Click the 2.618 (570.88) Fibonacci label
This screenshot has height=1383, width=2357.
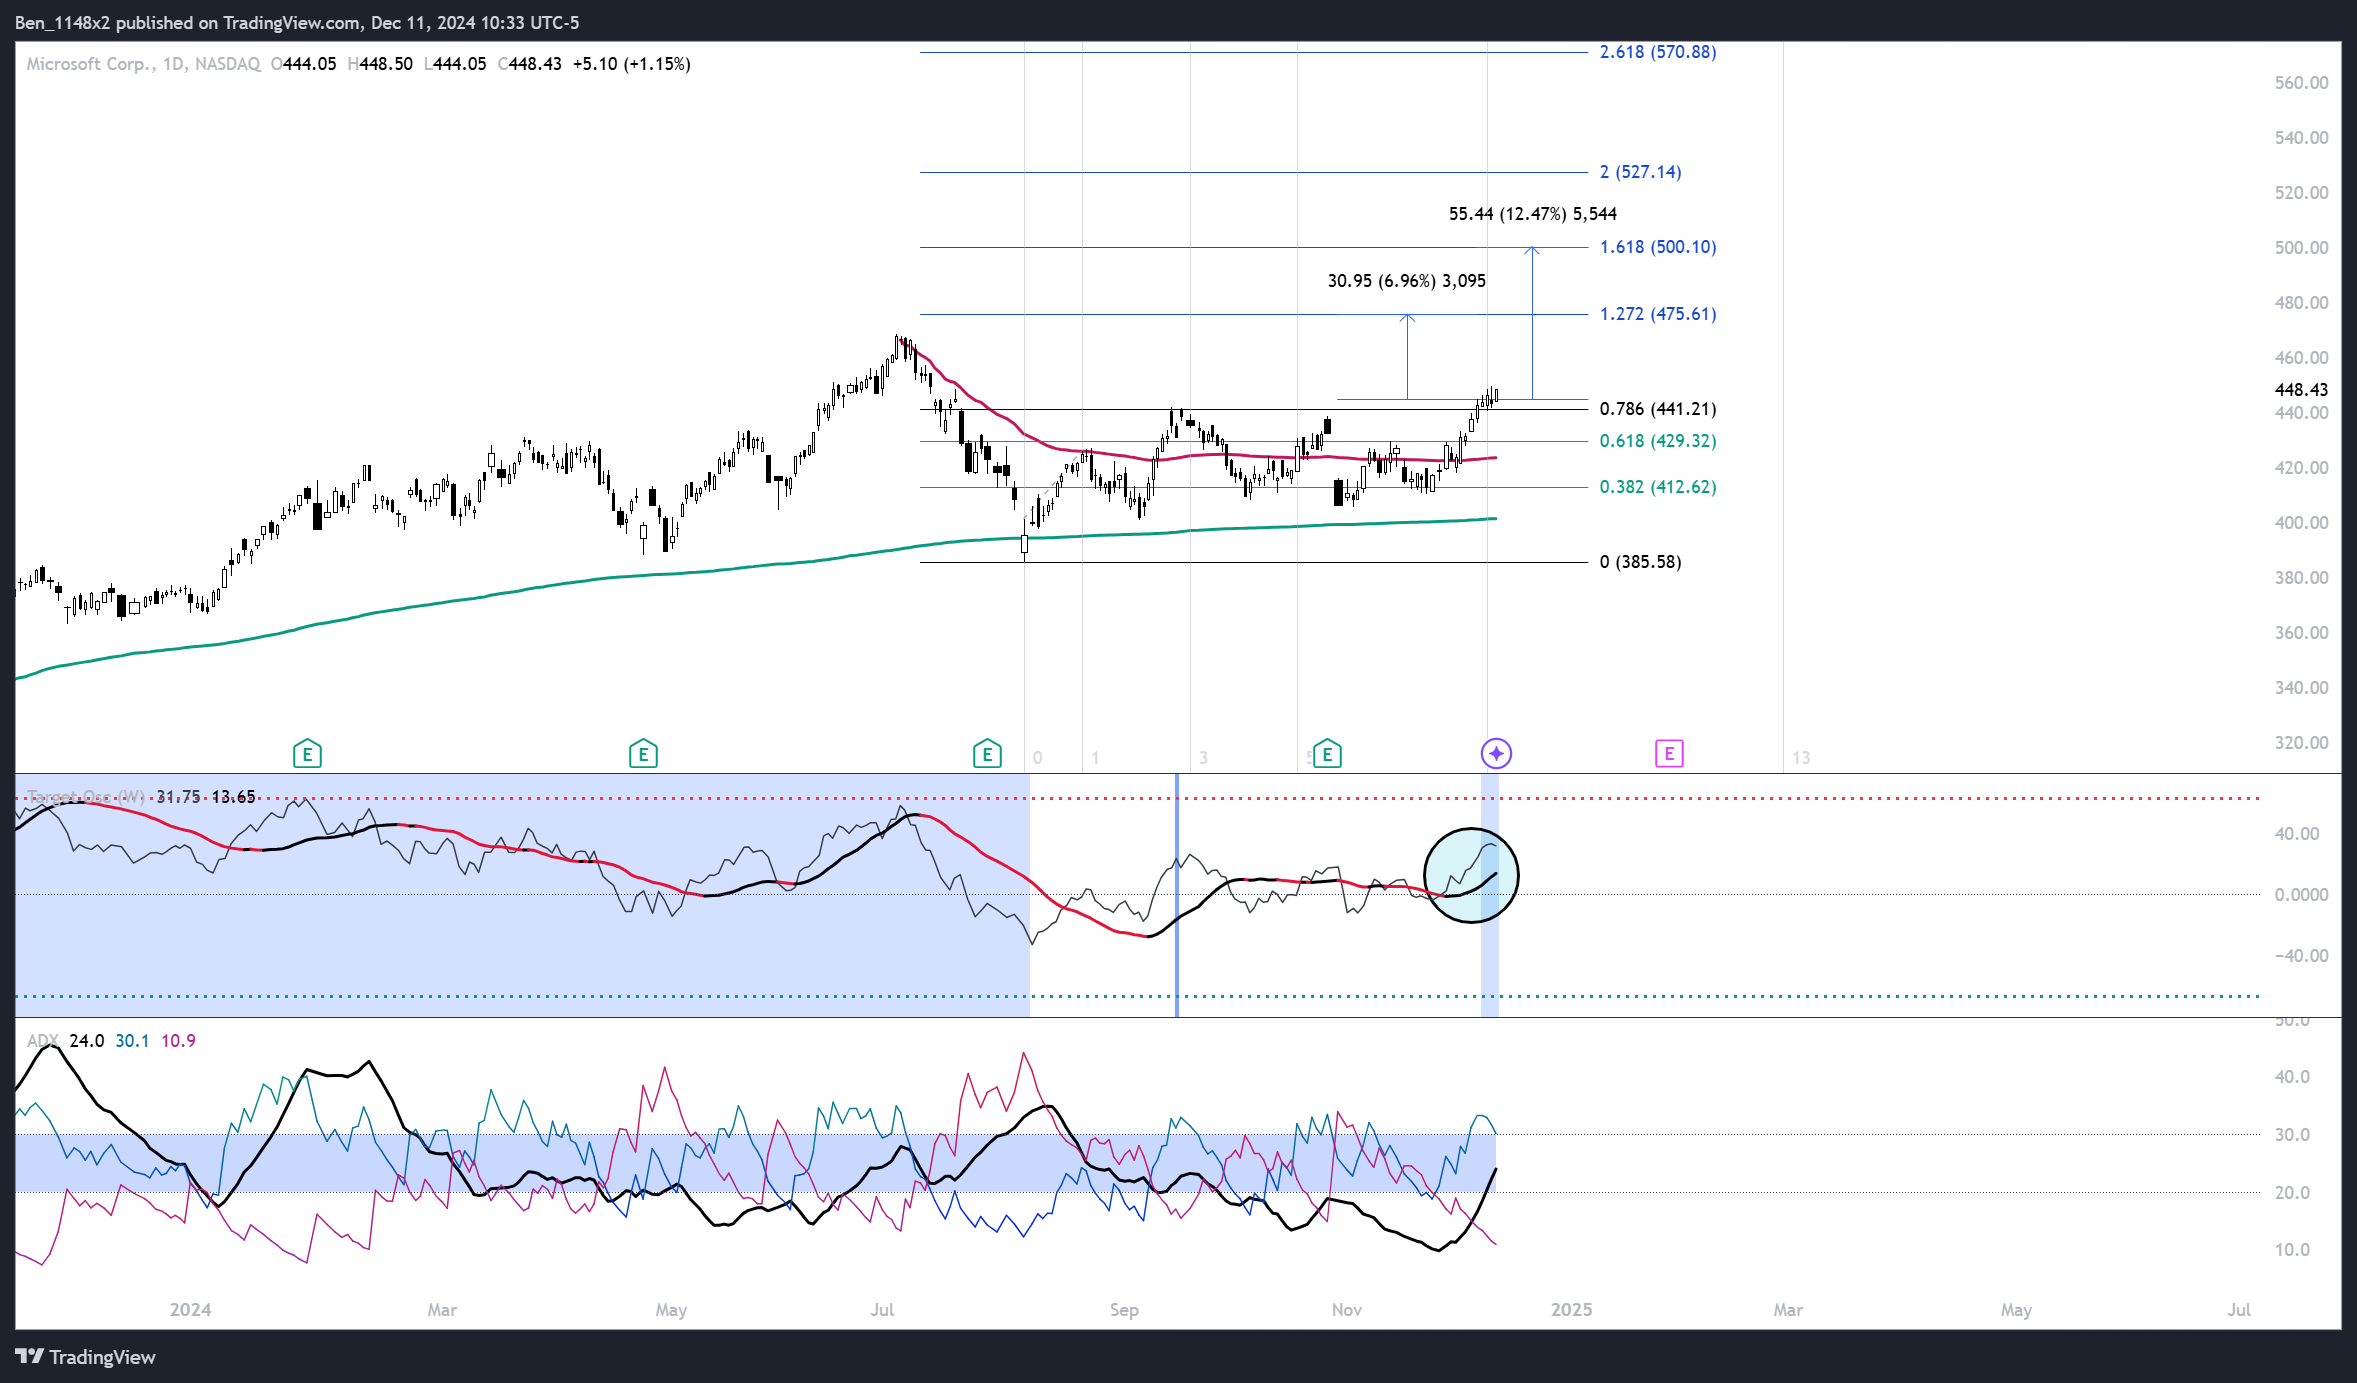pyautogui.click(x=1658, y=52)
